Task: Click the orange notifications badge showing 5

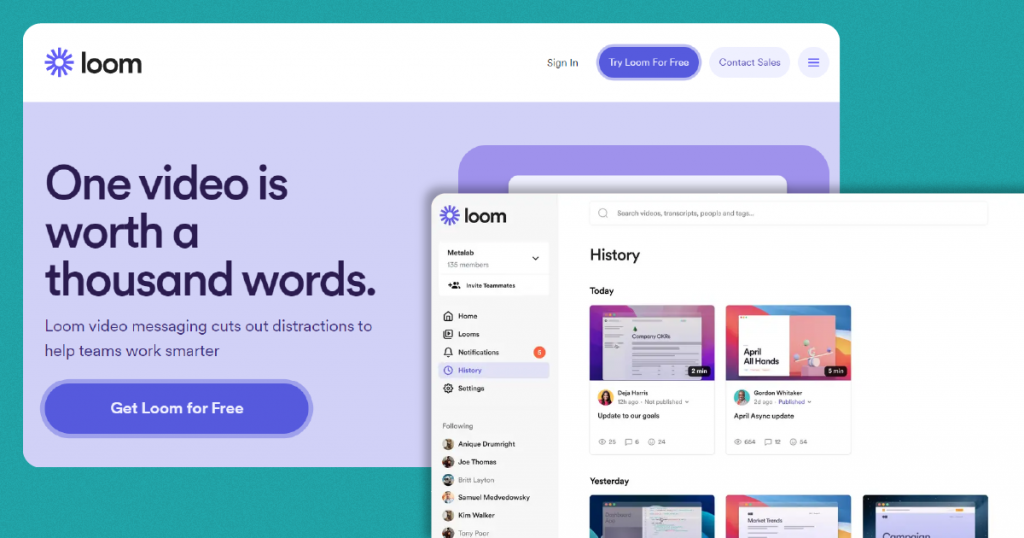Action: [x=539, y=352]
